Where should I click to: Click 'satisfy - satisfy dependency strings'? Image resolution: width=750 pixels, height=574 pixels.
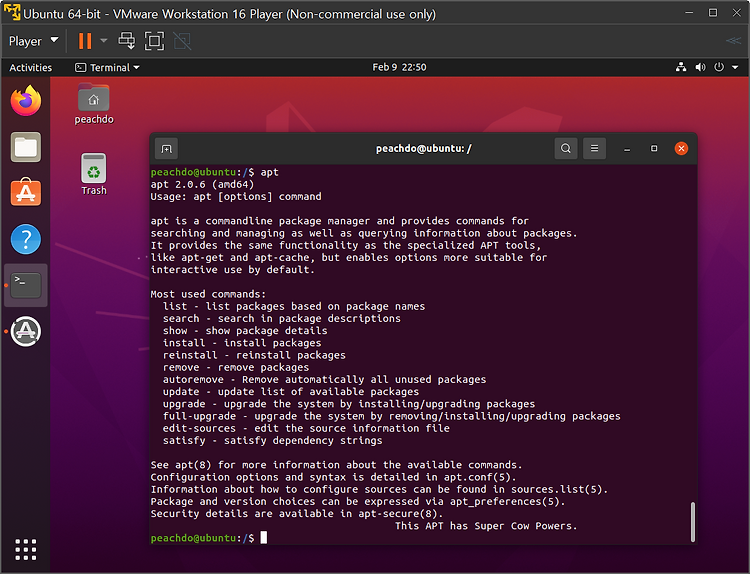point(273,441)
